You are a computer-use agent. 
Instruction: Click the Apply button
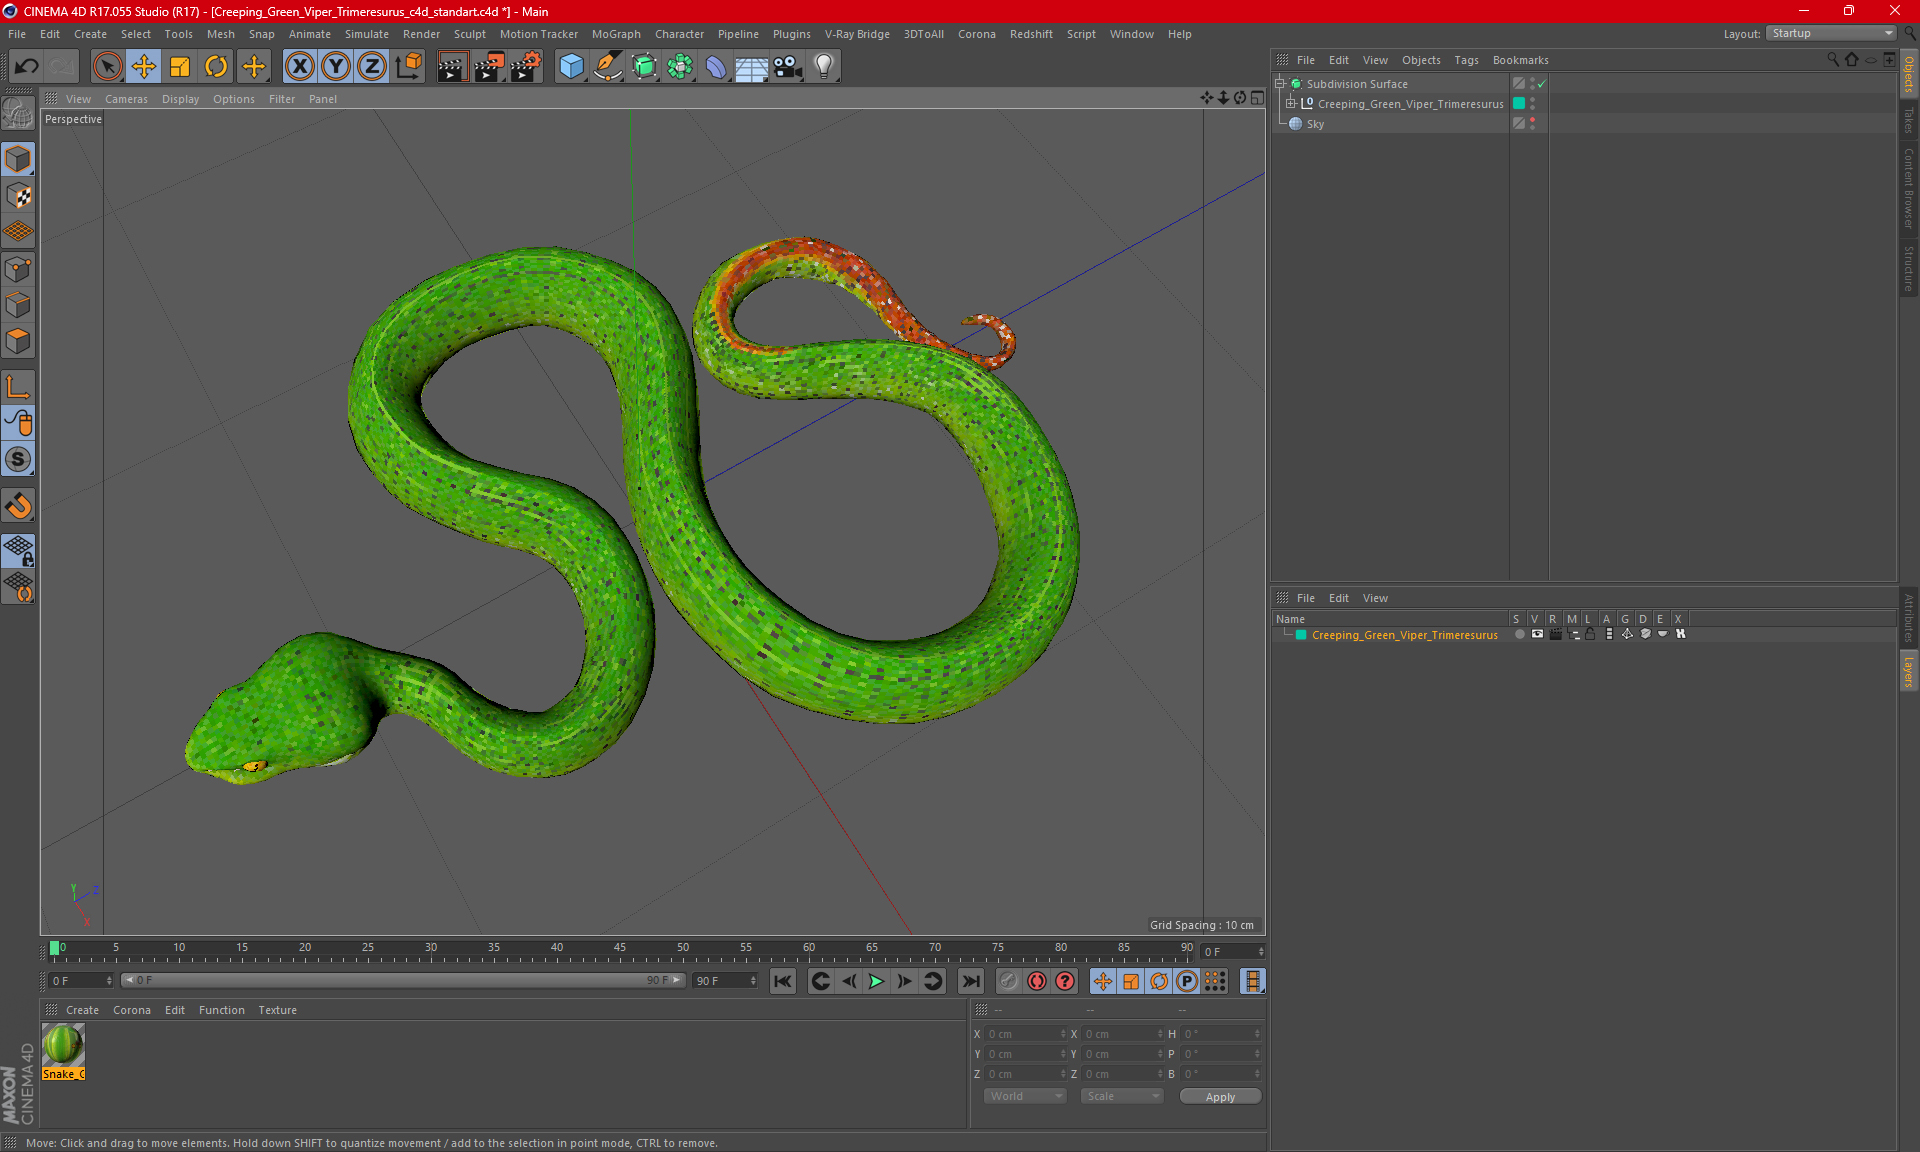pyautogui.click(x=1220, y=1097)
